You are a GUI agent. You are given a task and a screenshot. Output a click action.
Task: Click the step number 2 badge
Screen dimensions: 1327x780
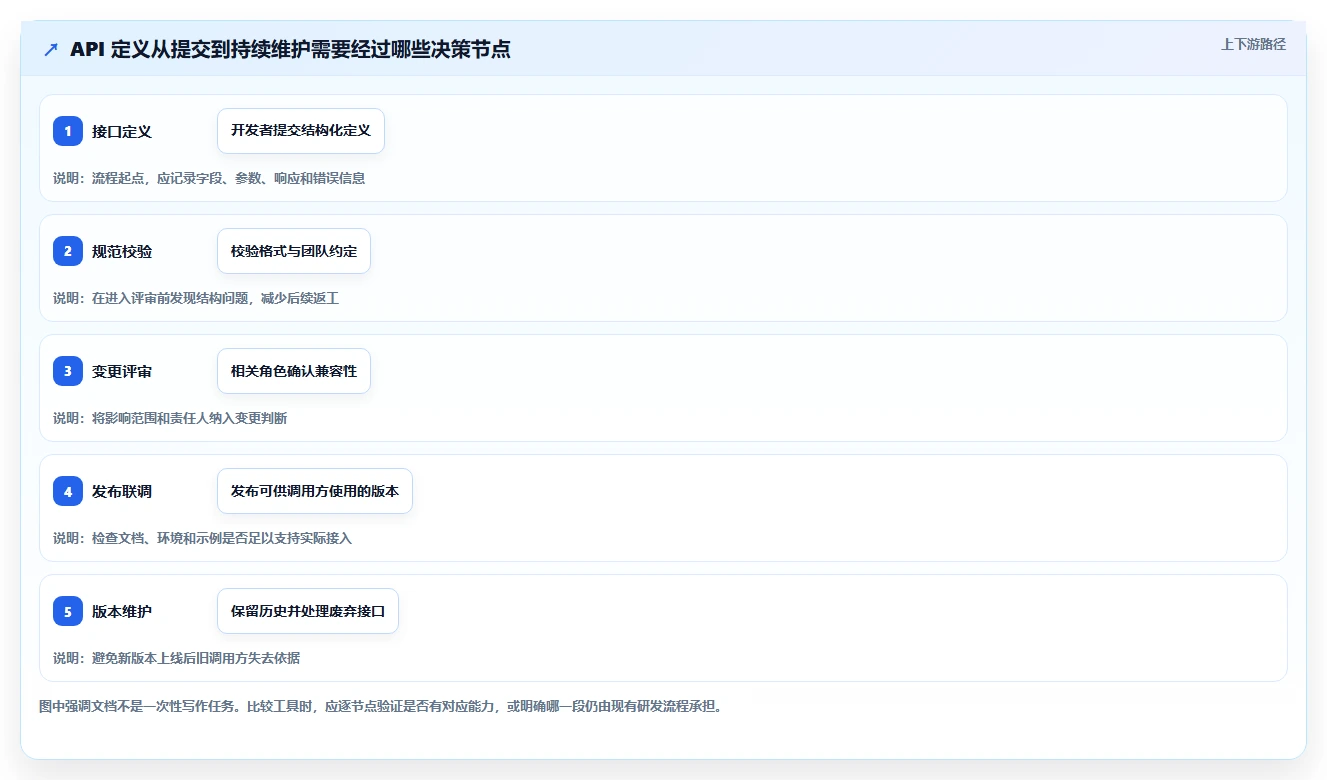point(68,251)
